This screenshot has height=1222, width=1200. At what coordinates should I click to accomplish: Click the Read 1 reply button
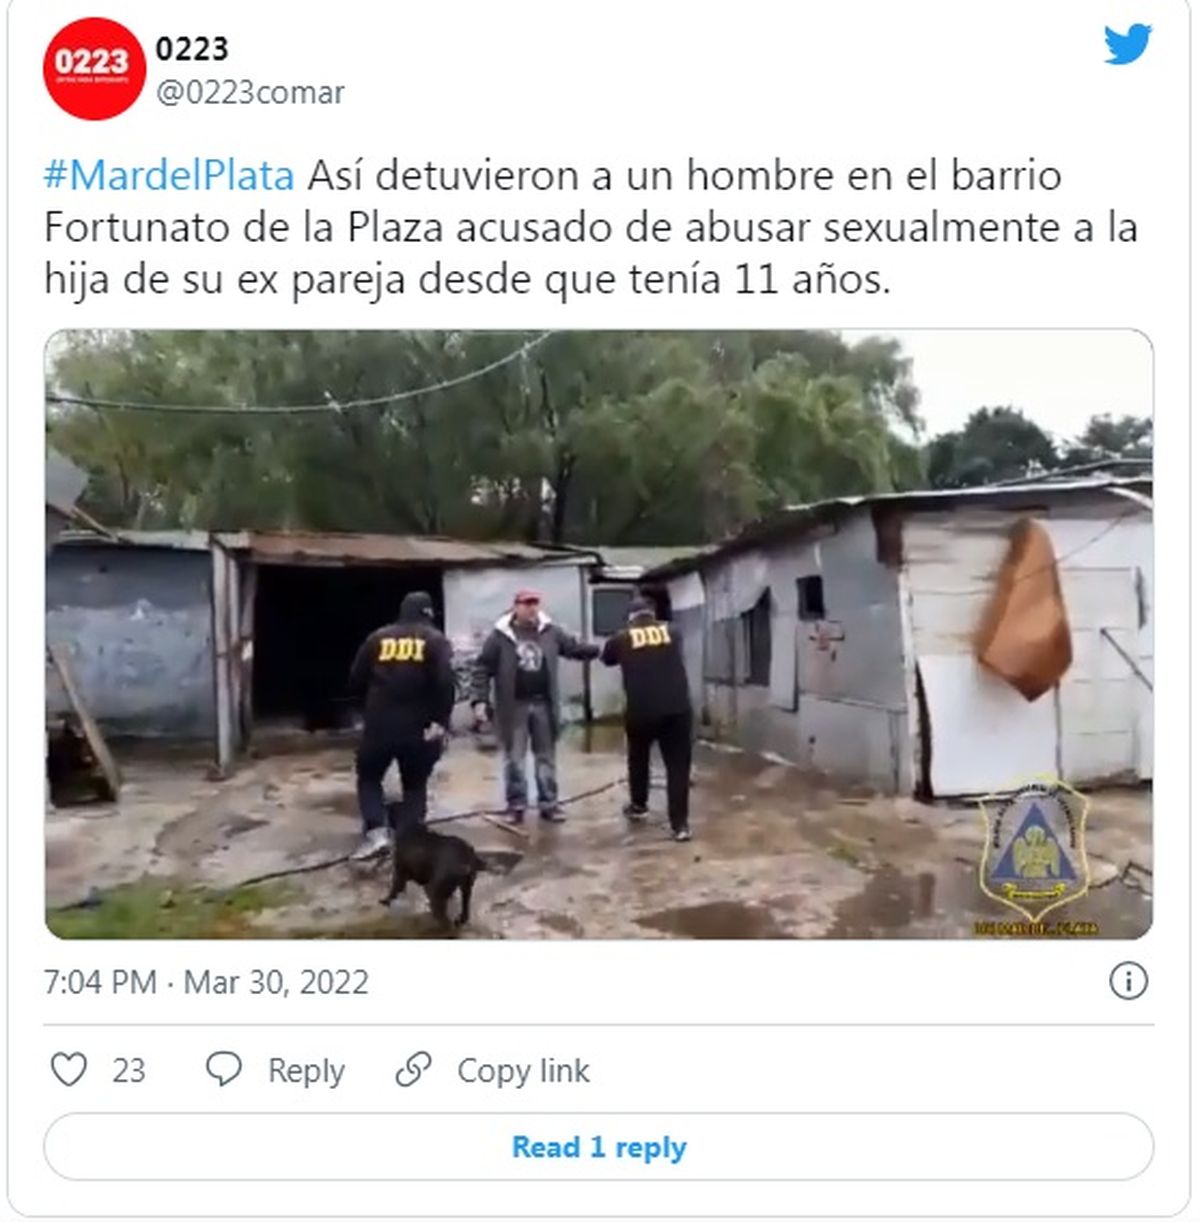[x=599, y=1146]
